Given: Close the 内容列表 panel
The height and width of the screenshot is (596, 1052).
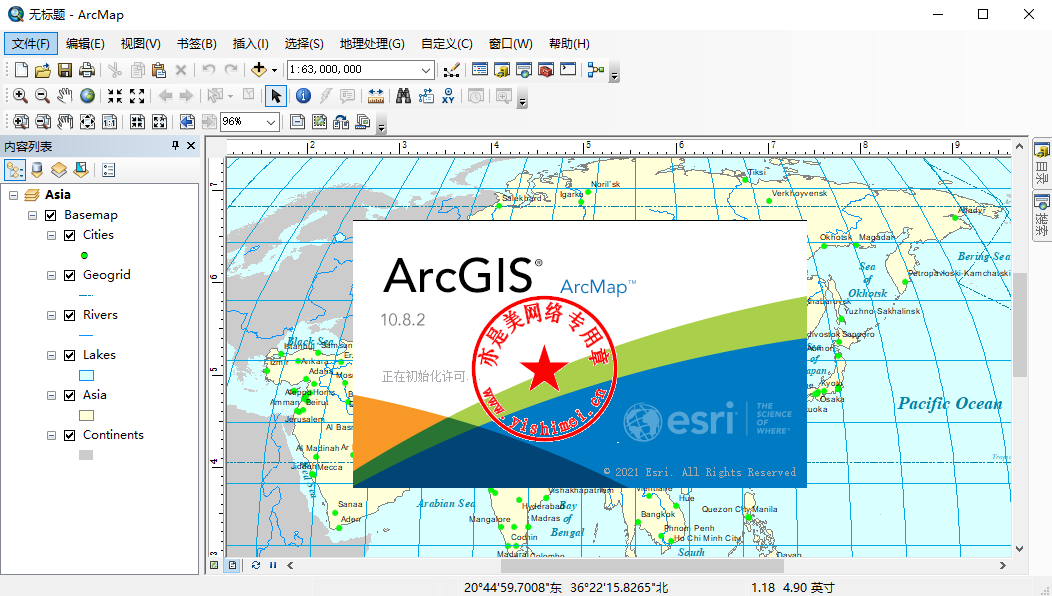Looking at the screenshot, I should 191,146.
